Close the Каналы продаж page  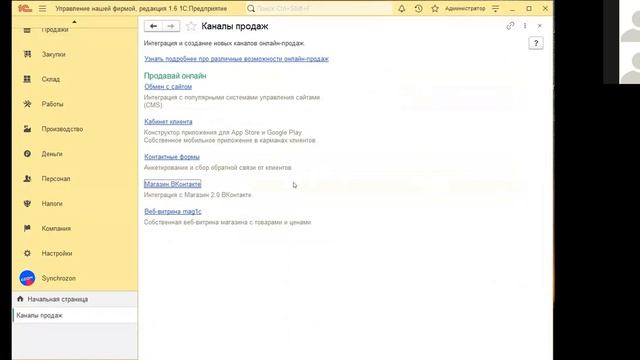click(x=540, y=26)
